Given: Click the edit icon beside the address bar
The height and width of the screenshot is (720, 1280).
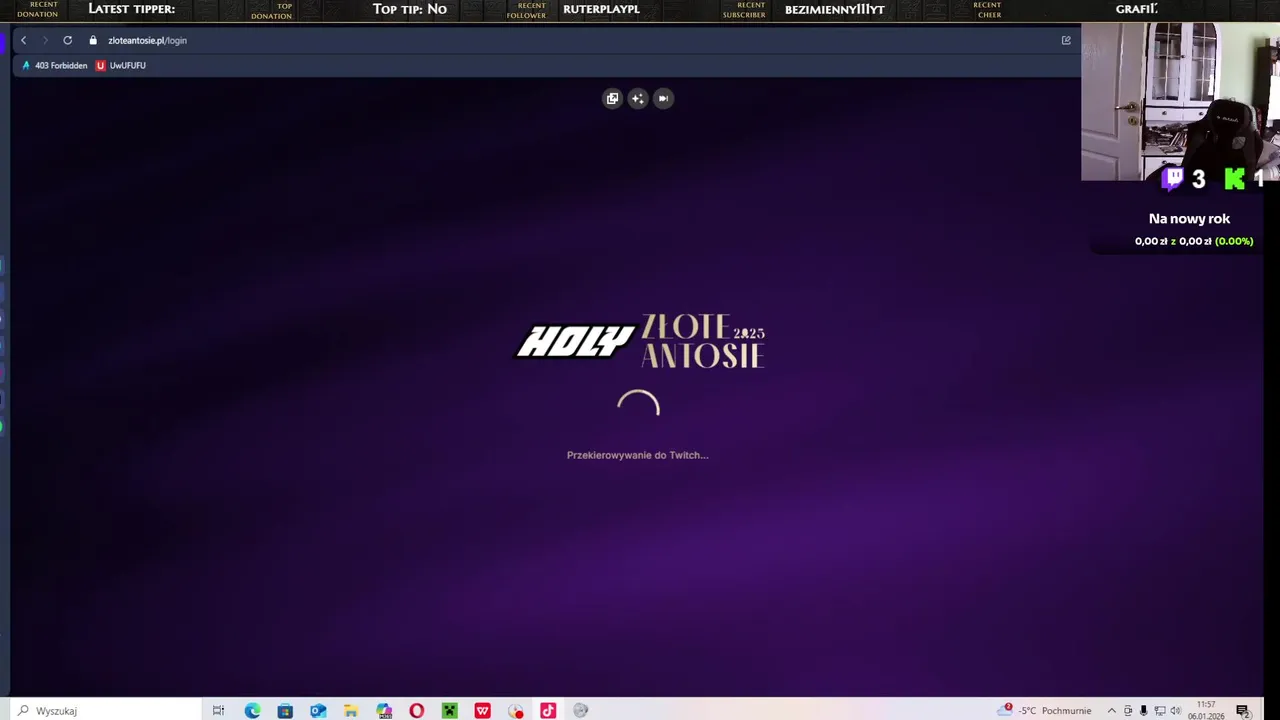Looking at the screenshot, I should [1066, 40].
